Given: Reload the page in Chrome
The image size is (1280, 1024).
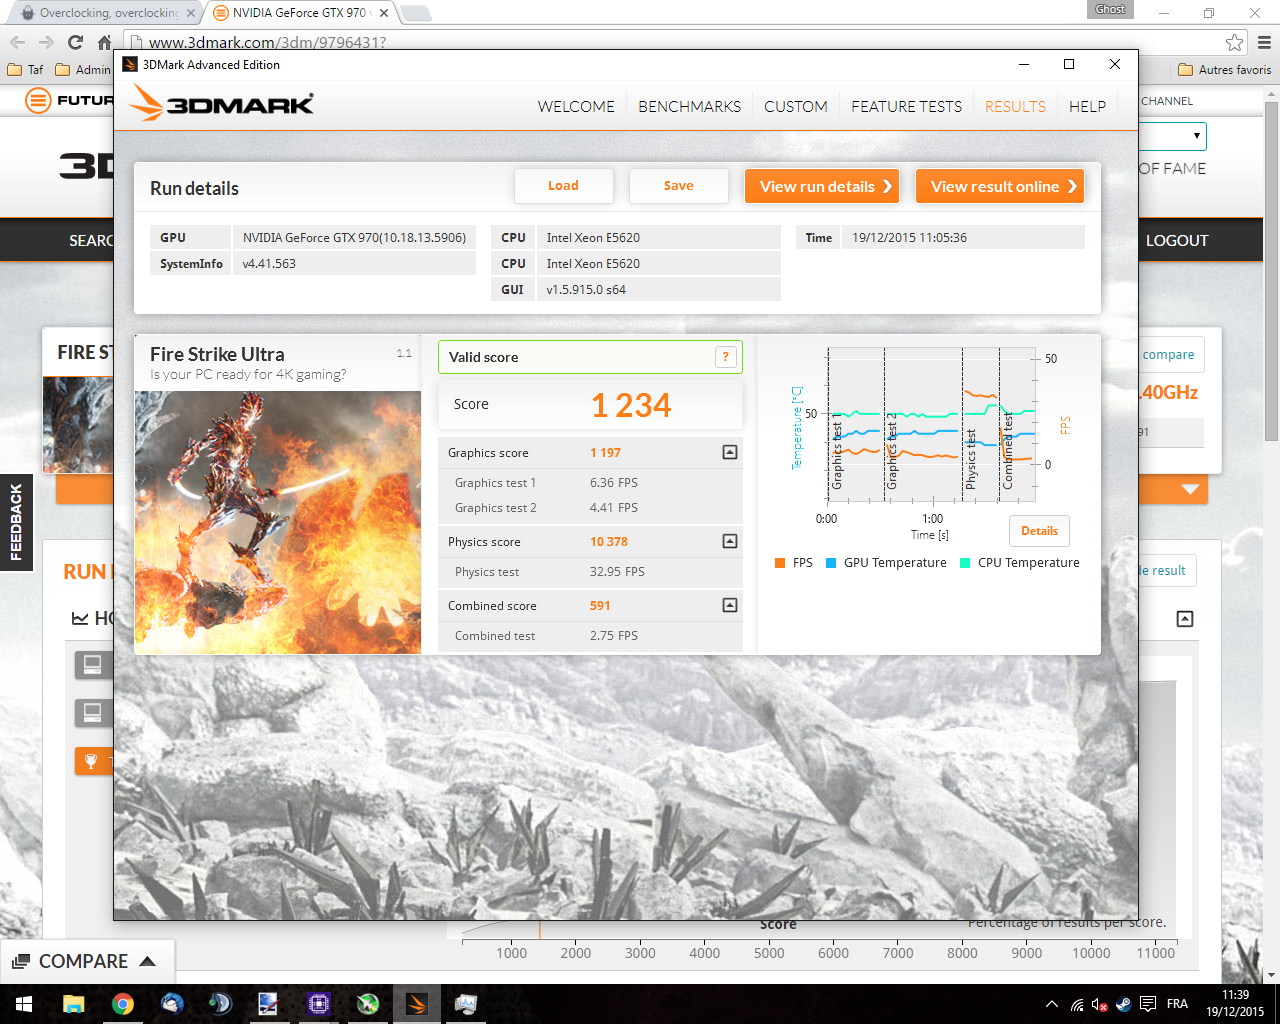Looking at the screenshot, I should (75, 42).
